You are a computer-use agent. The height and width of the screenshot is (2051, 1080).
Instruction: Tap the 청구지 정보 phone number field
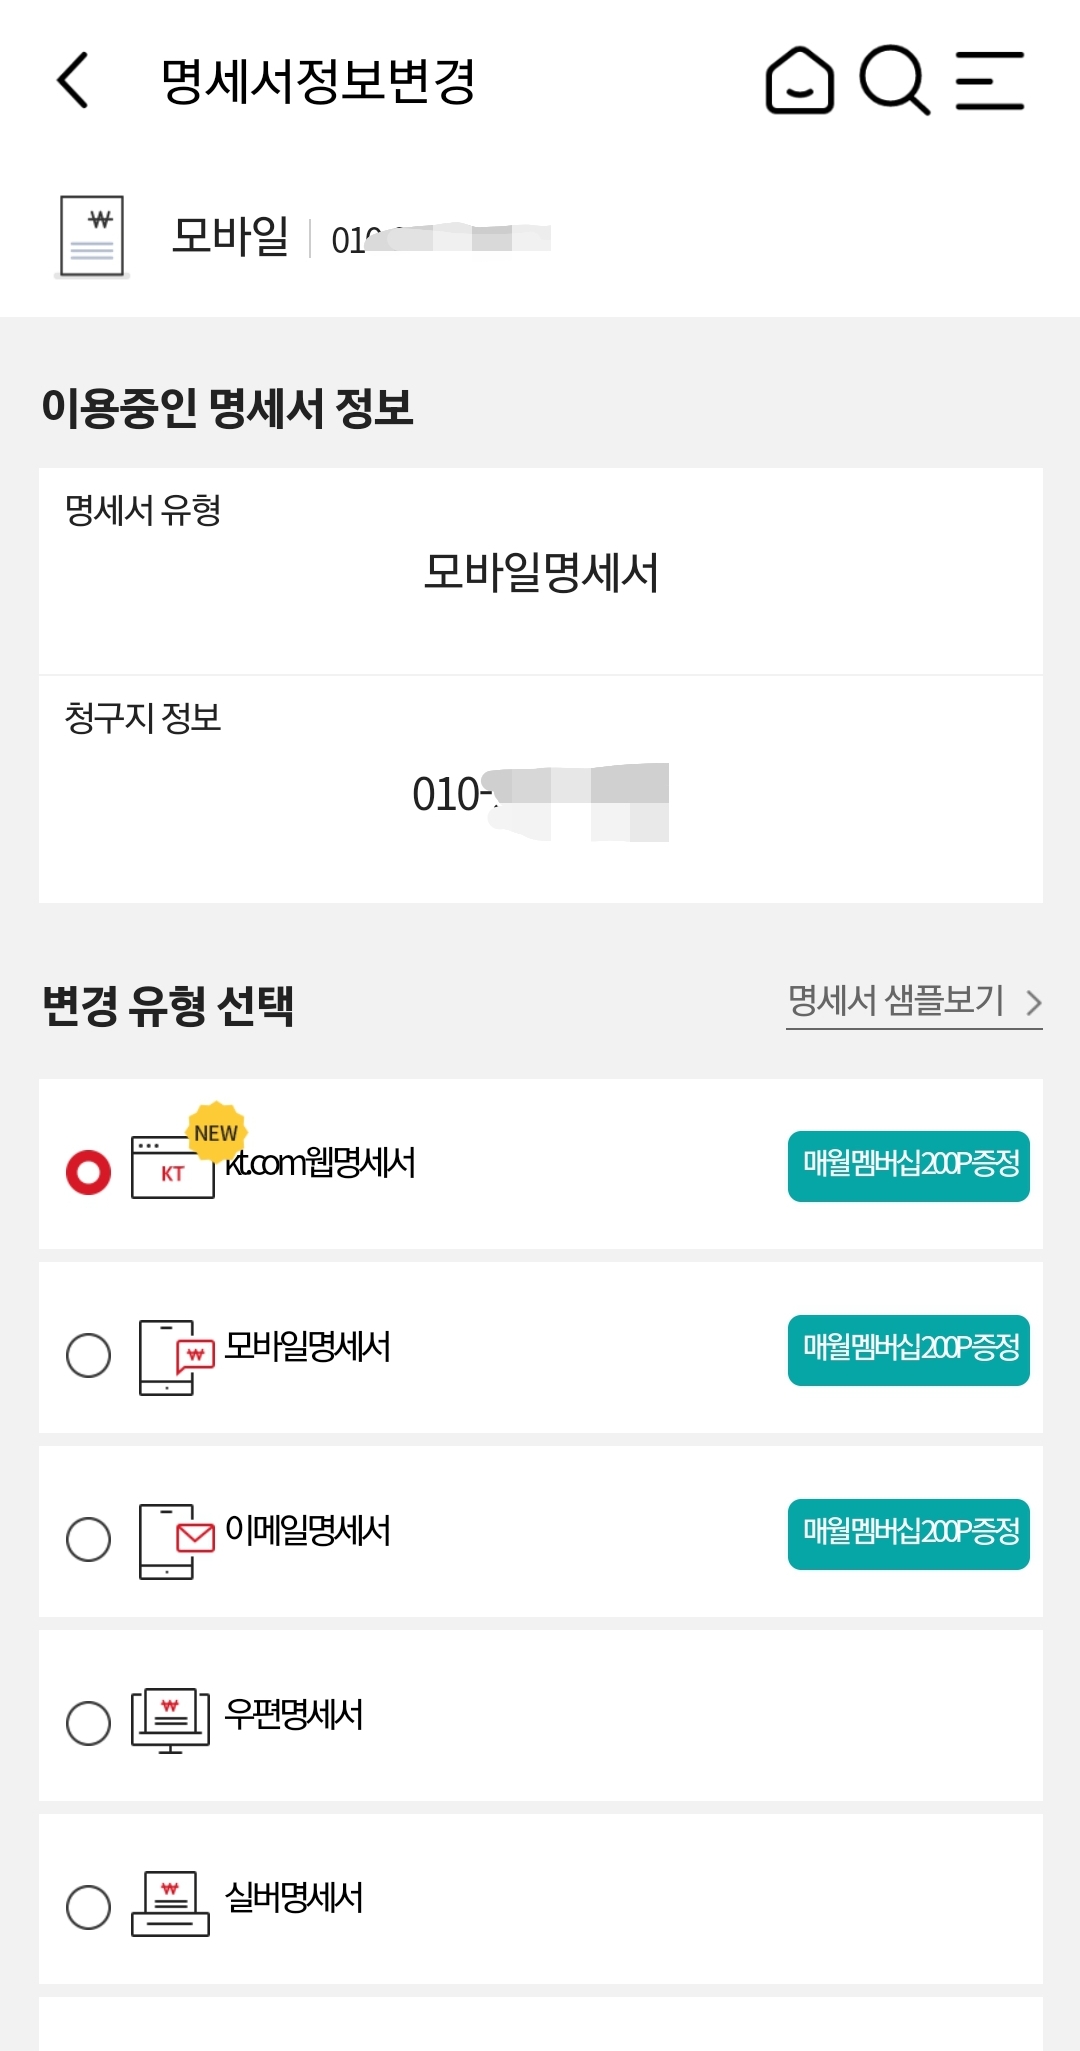point(540,797)
